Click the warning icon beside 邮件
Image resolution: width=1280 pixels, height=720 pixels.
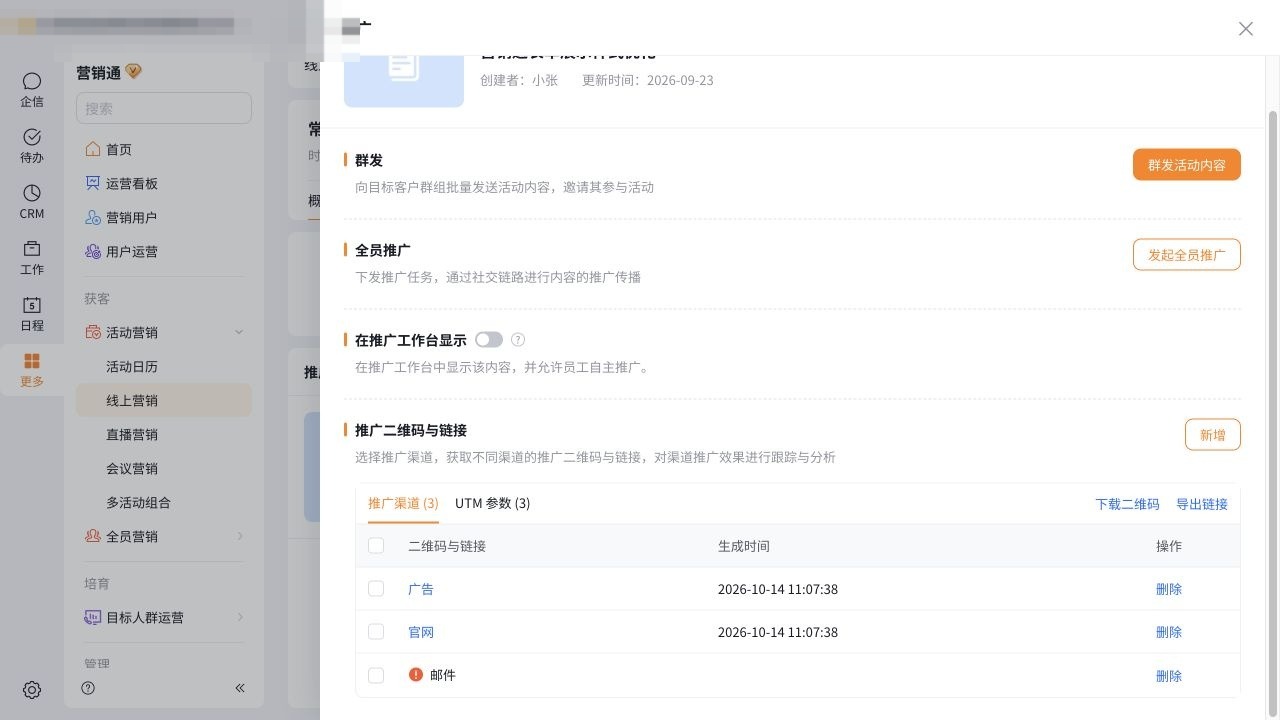pyautogui.click(x=416, y=675)
